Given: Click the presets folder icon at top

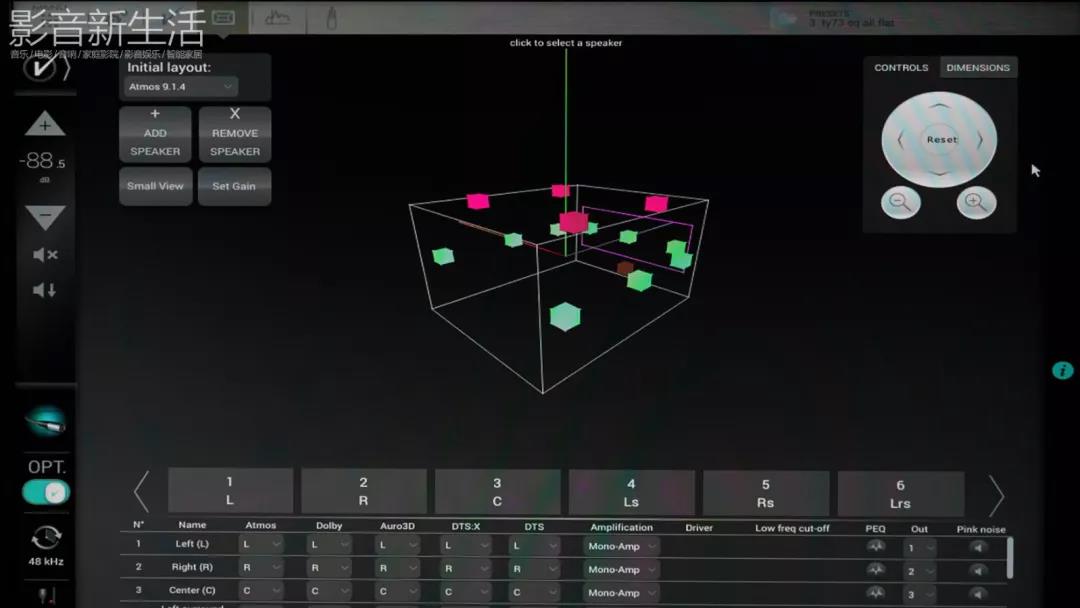Looking at the screenshot, I should tap(784, 18).
